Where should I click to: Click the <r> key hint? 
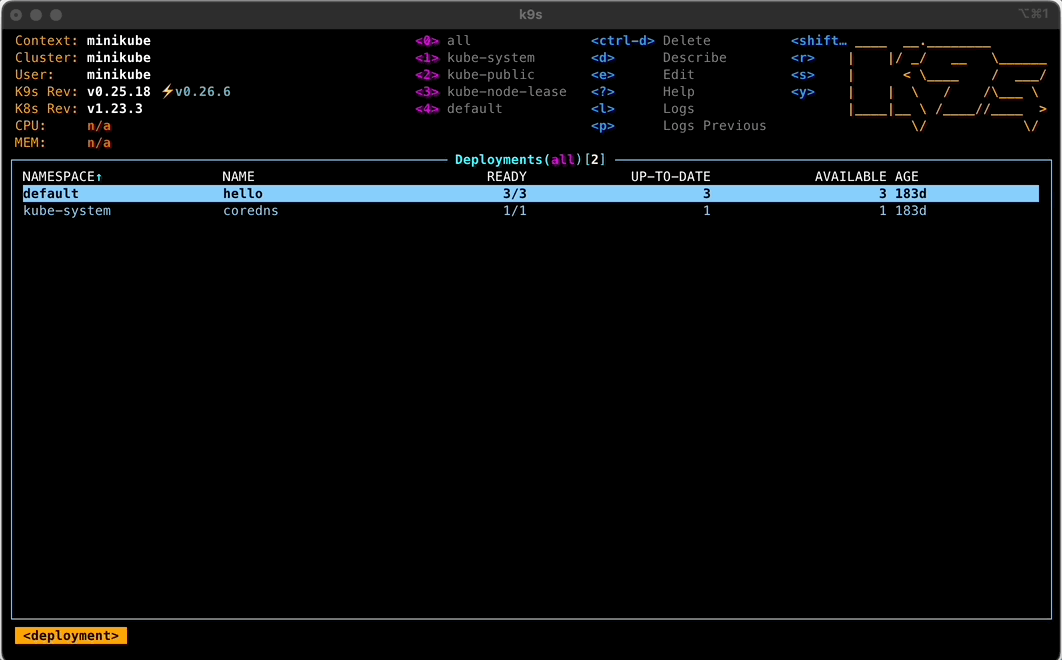point(803,58)
